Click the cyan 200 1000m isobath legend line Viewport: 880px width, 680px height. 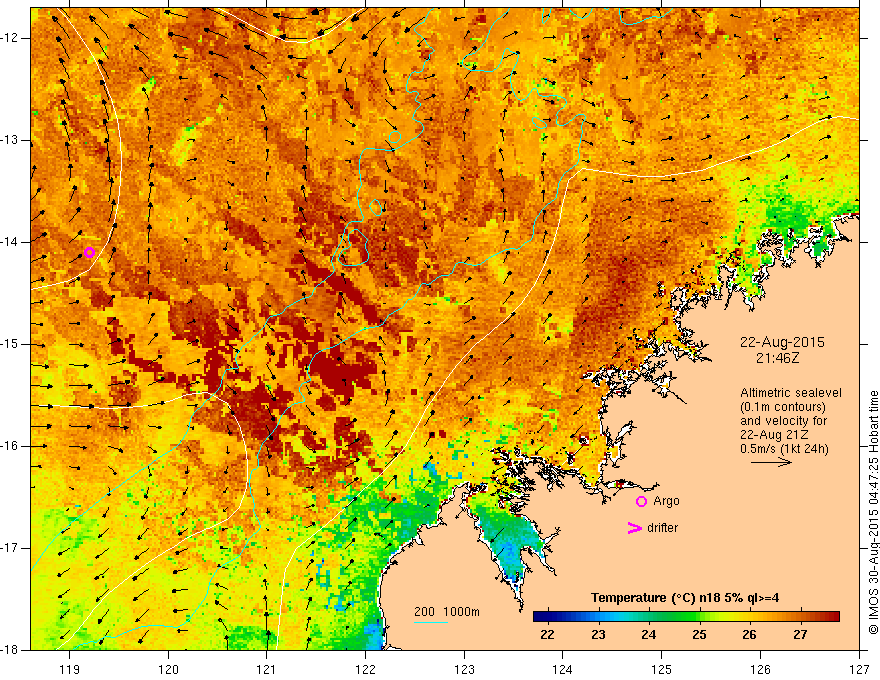430,622
